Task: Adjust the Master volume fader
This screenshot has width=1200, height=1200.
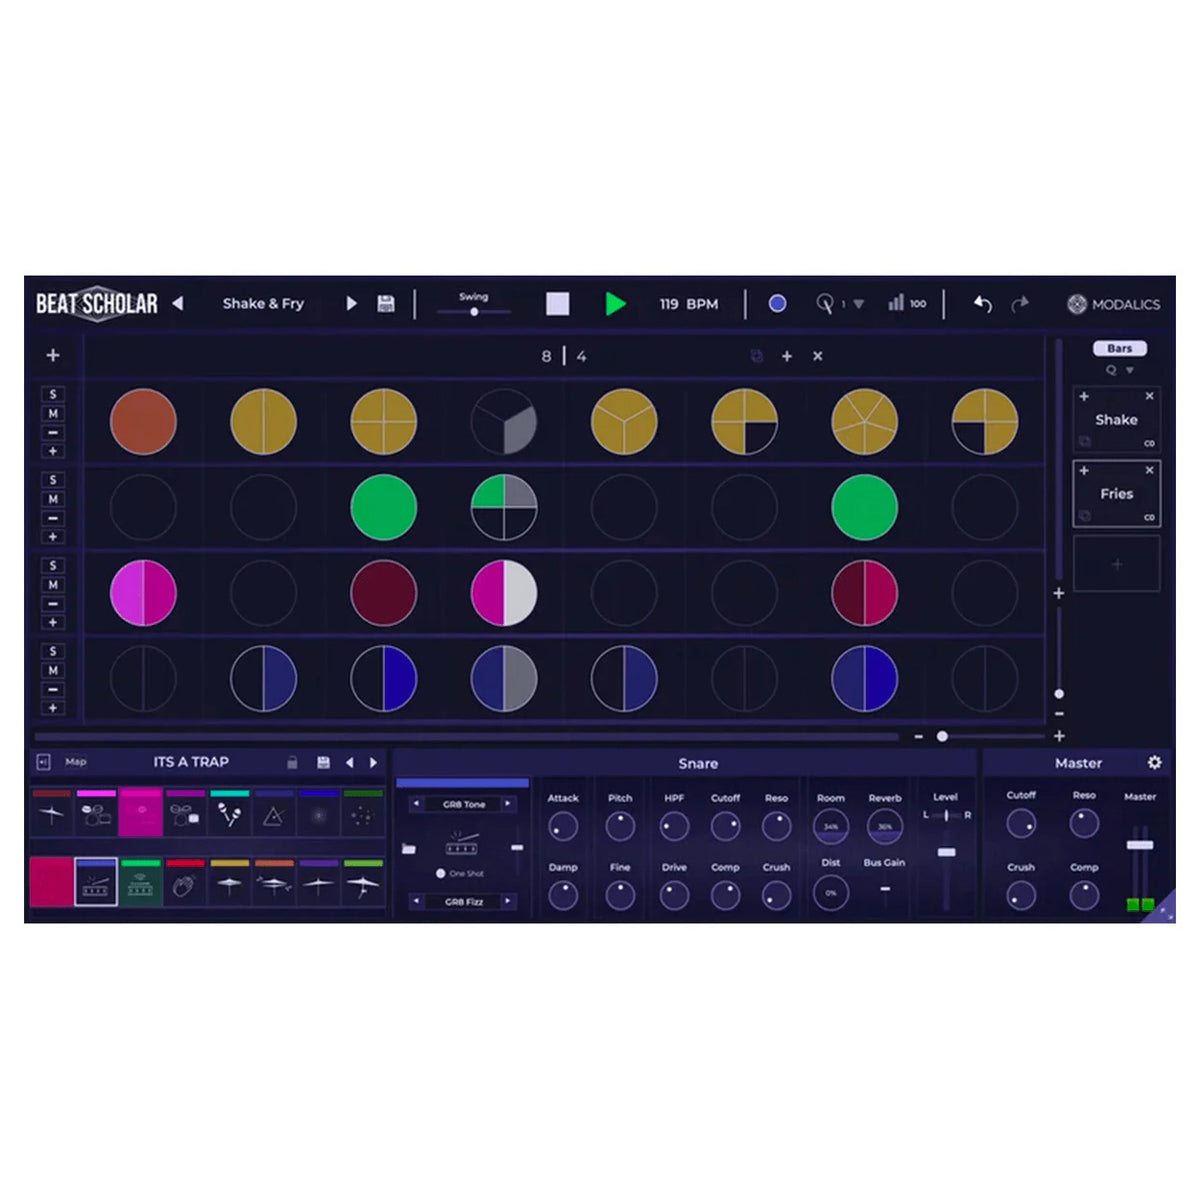Action: coord(1140,845)
